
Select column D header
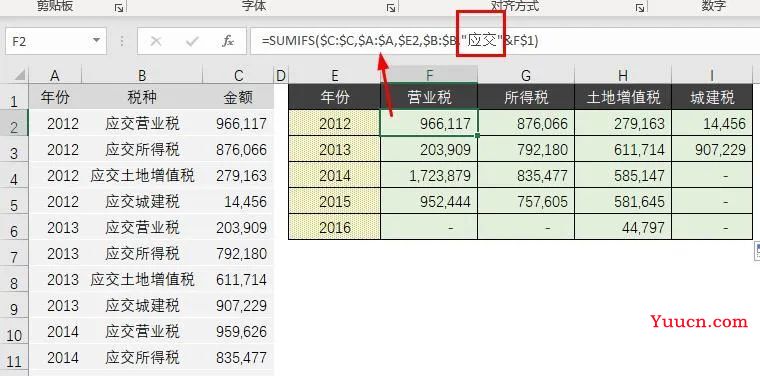[281, 75]
